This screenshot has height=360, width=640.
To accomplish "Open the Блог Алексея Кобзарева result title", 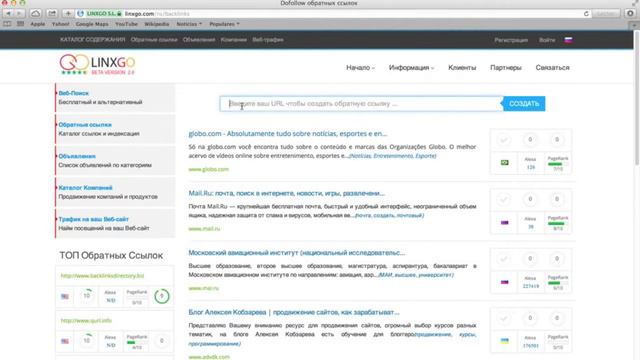I will pyautogui.click(x=294, y=312).
